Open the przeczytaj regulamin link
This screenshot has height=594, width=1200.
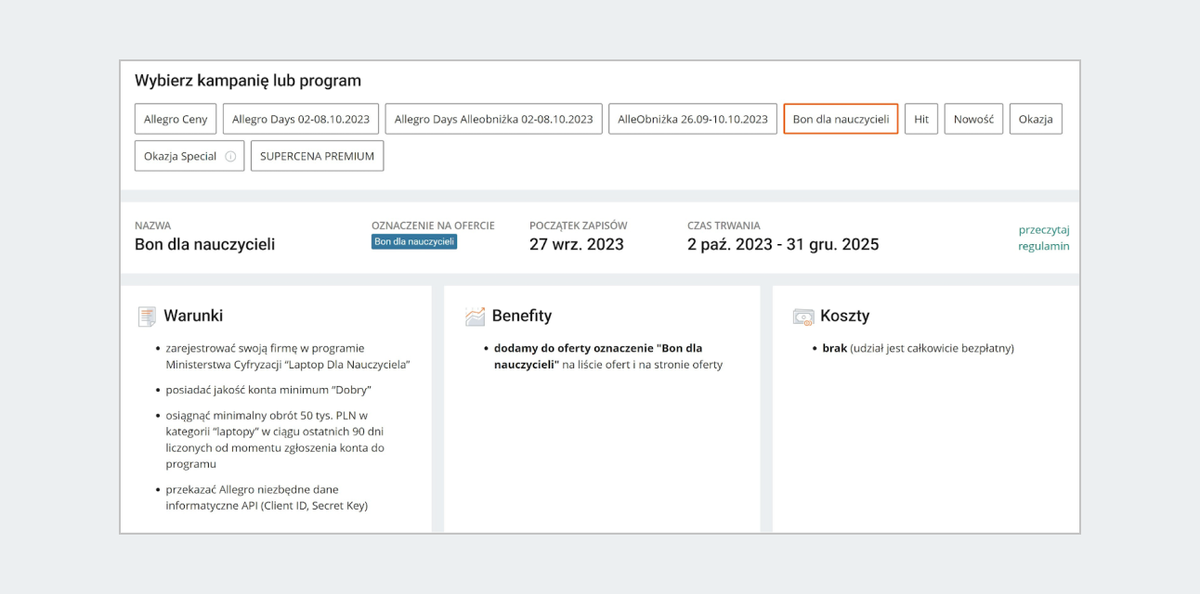tap(1044, 237)
